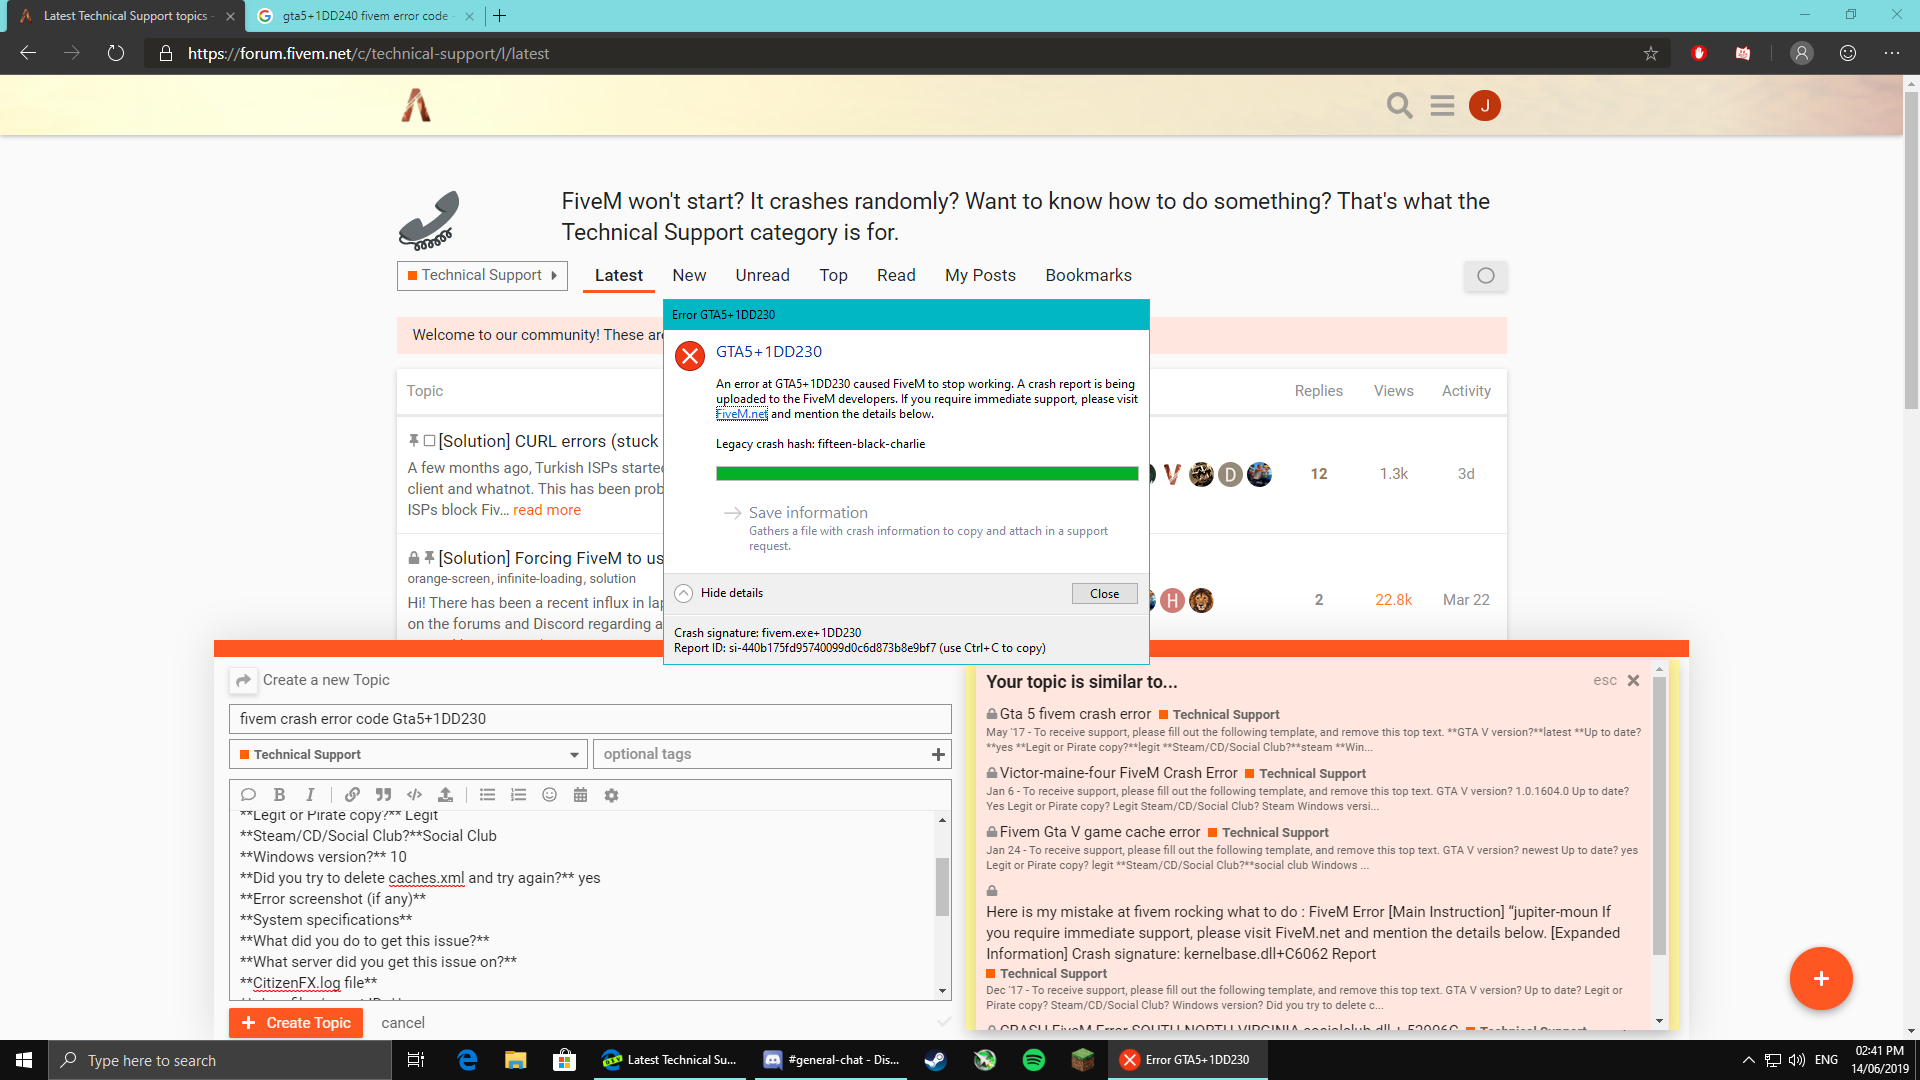Toggle the circle button right of Bookmarks
Image resolution: width=1920 pixels, height=1080 pixels.
[1485, 276]
